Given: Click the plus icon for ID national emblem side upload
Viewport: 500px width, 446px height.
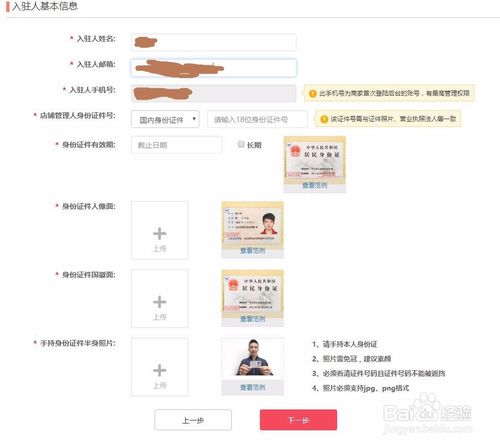Looking at the screenshot, I should click(x=160, y=302).
